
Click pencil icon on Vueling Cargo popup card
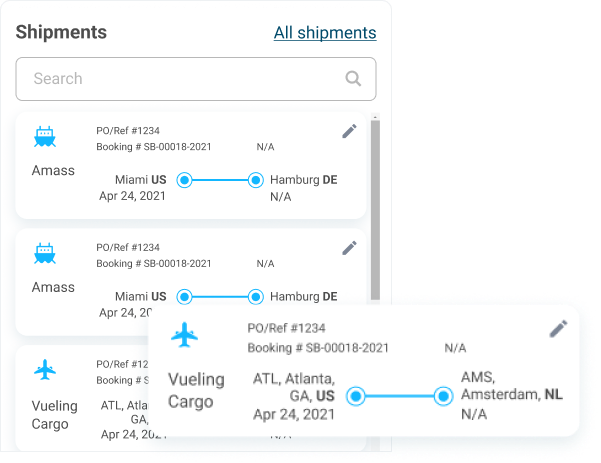tap(558, 329)
